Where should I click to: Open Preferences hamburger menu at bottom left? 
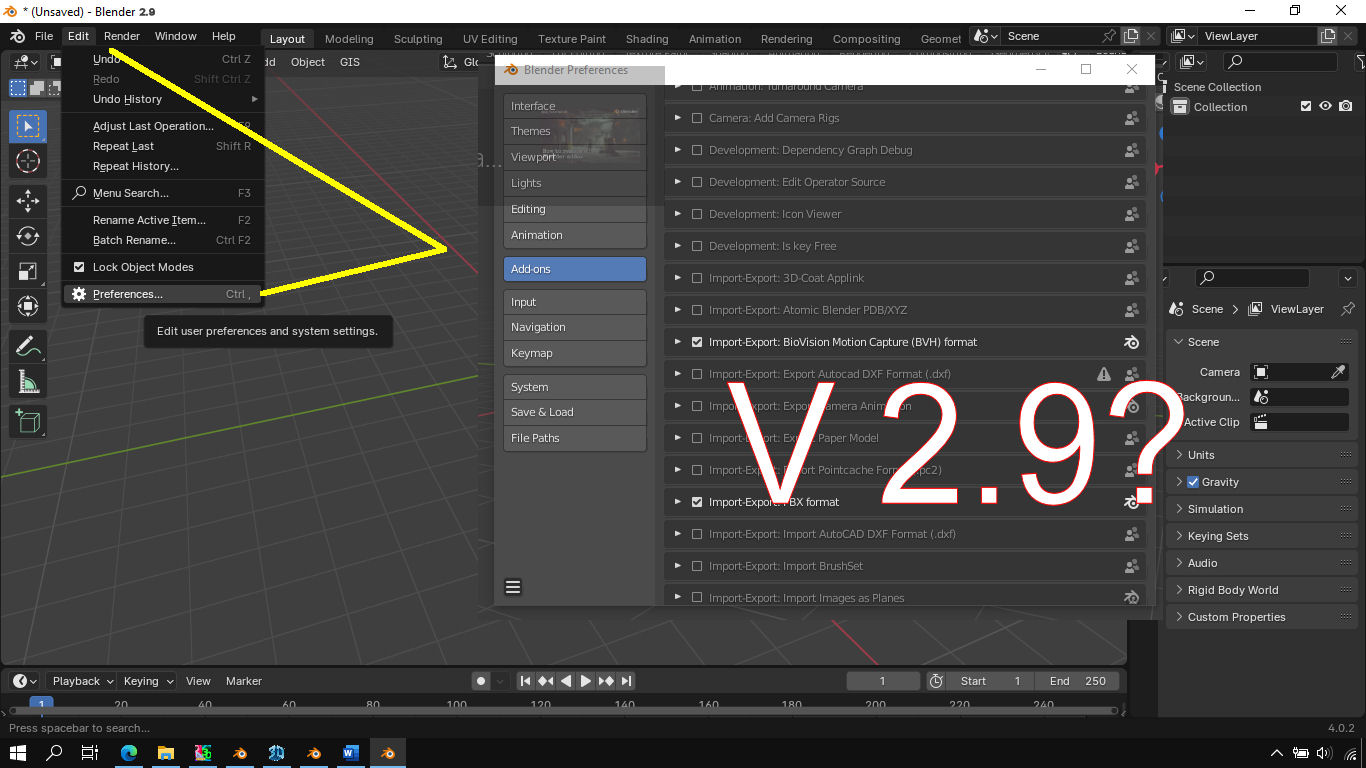513,587
